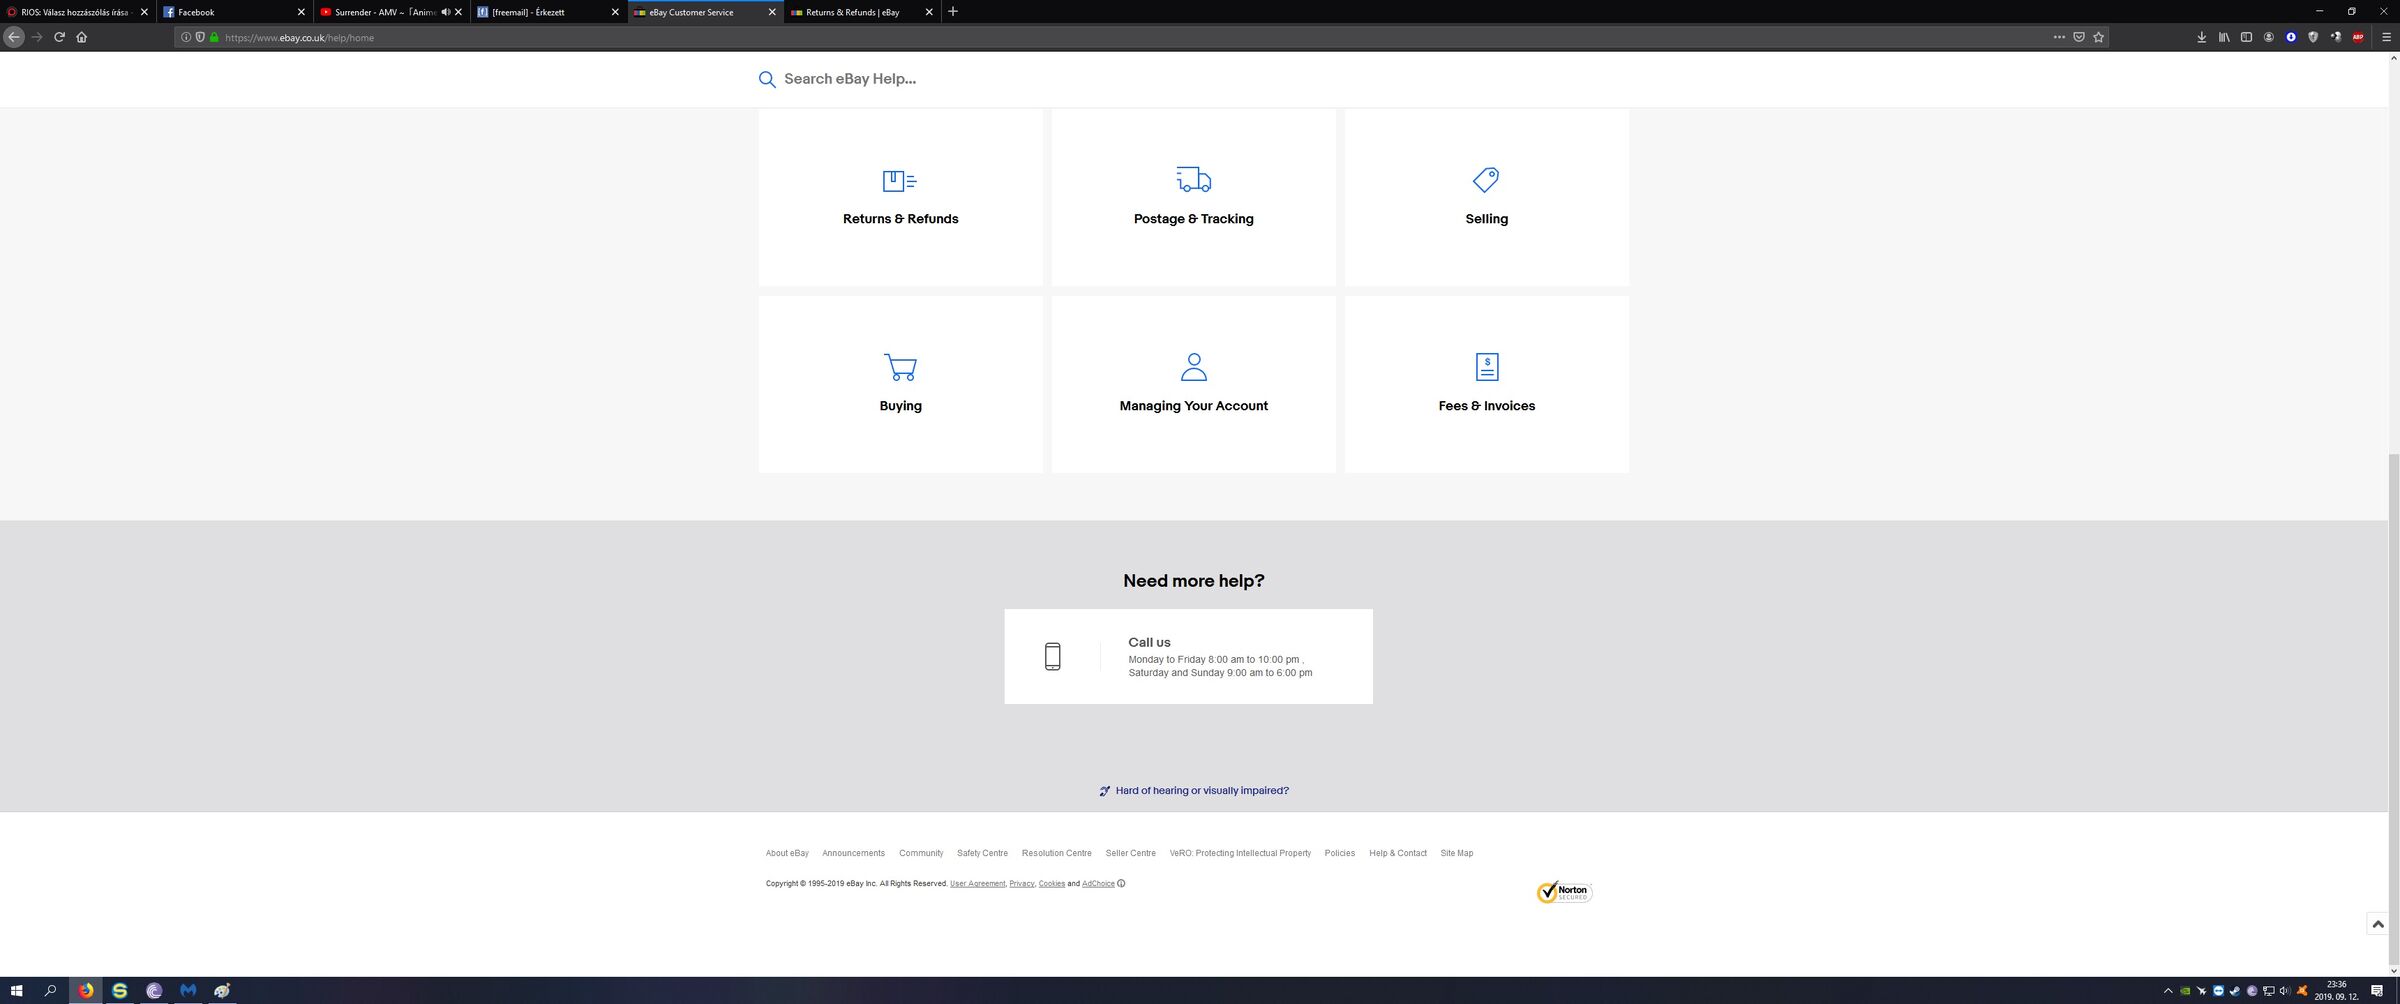Open the Steam tray icon

2235,991
